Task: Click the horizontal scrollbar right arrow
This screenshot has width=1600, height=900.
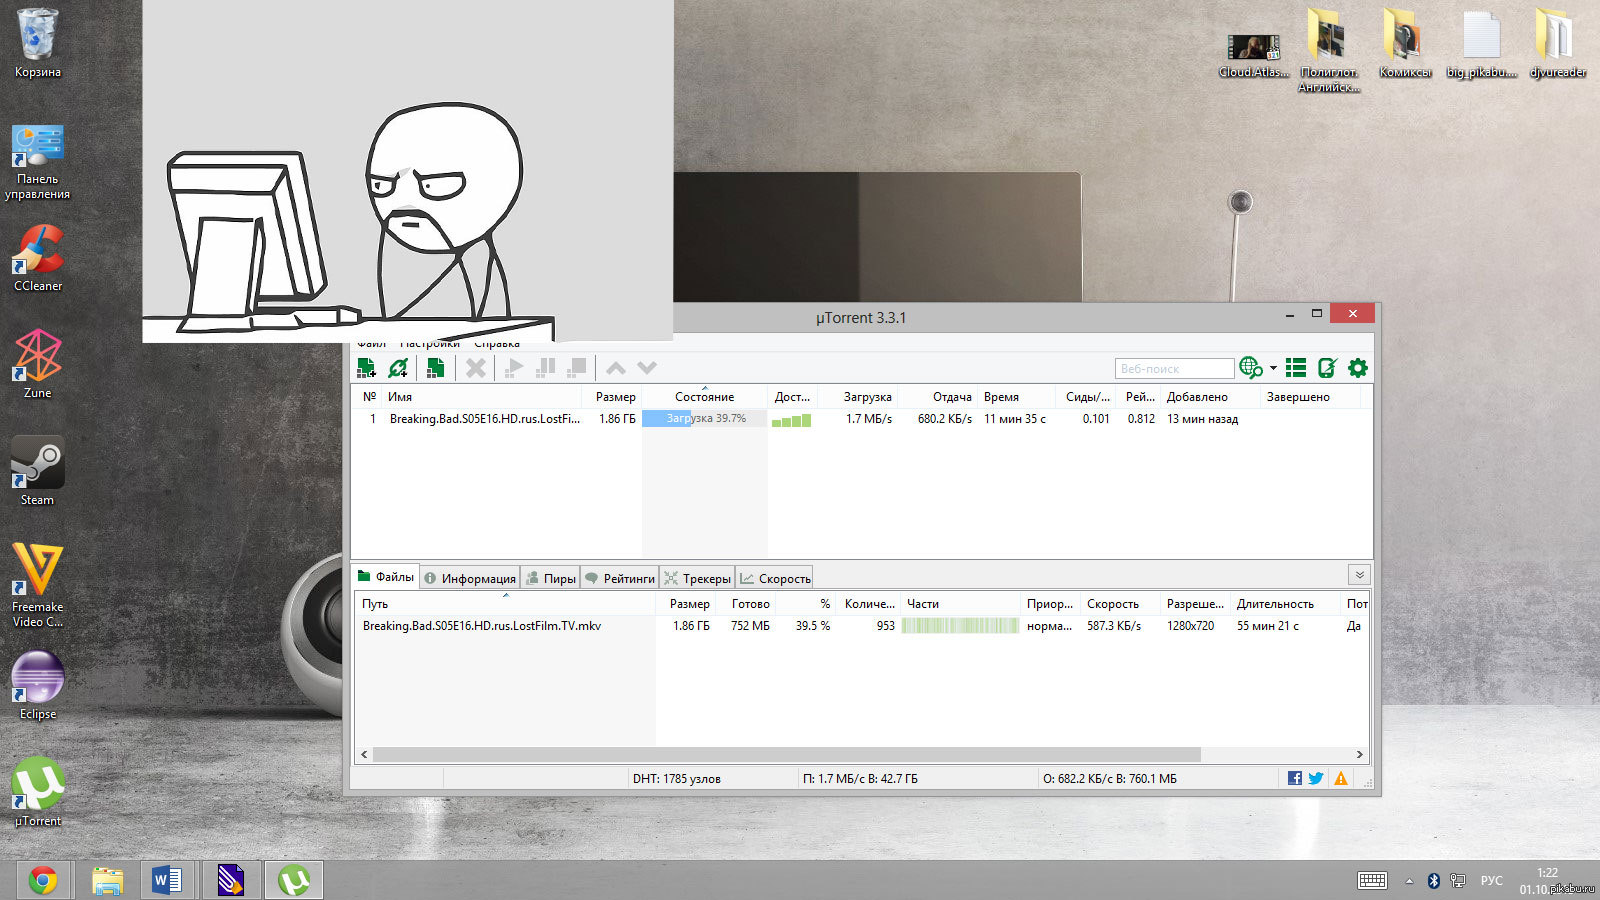Action: click(1359, 754)
